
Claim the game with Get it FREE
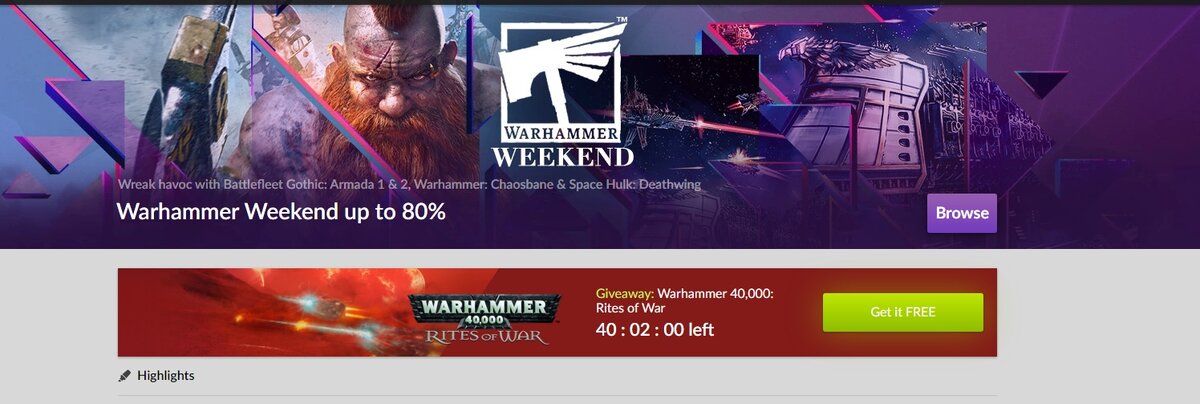pyautogui.click(x=902, y=312)
